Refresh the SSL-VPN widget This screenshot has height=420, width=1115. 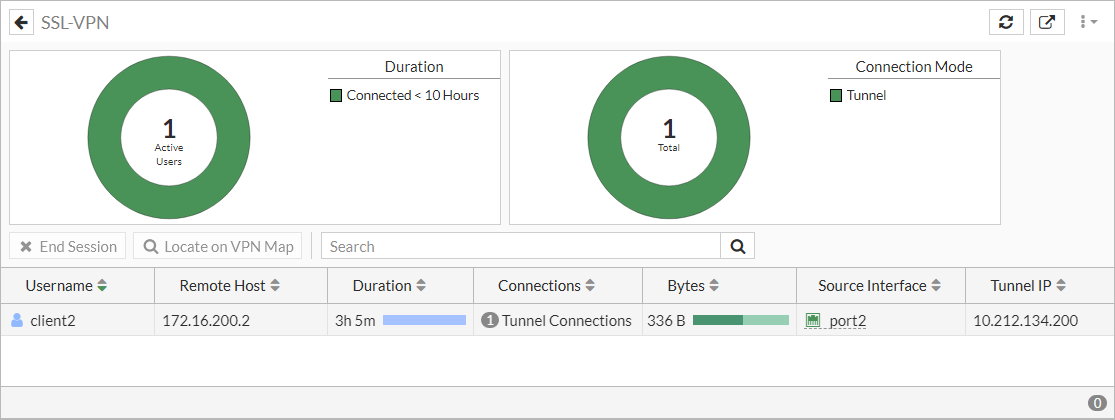[x=1006, y=22]
